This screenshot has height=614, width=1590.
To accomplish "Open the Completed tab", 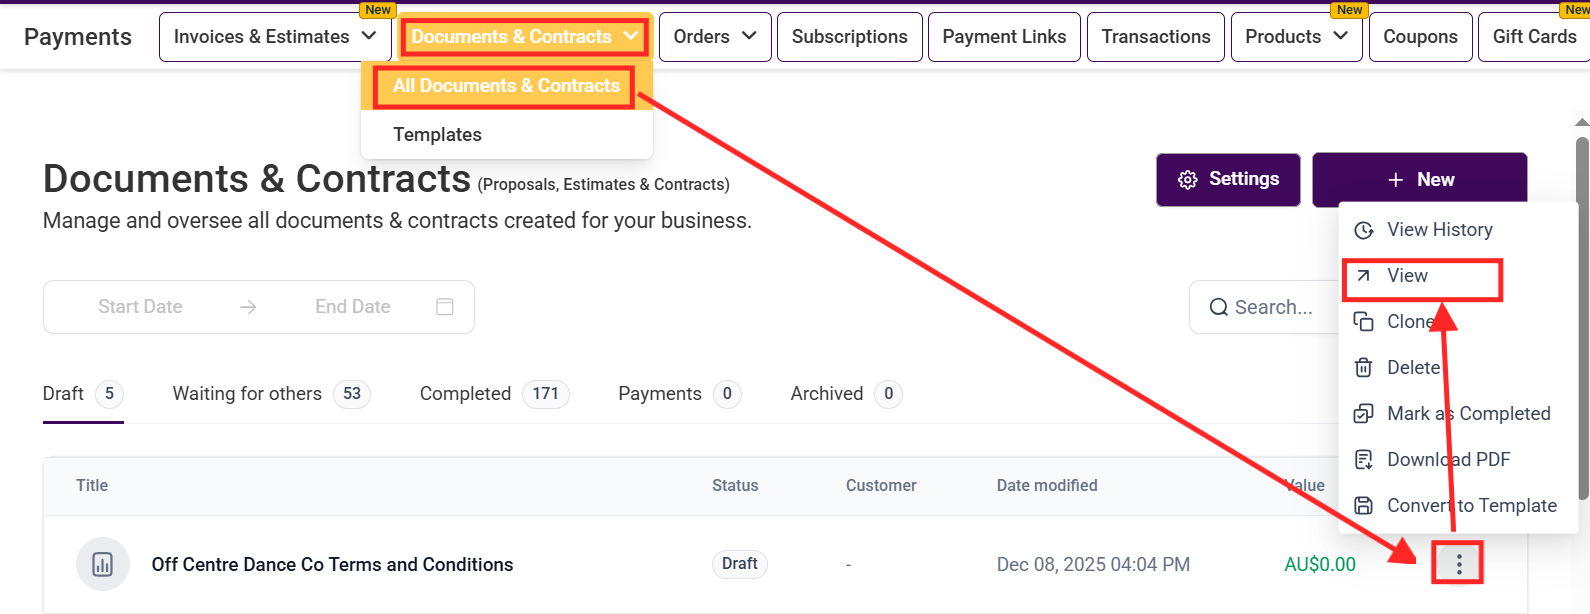I will point(465,394).
